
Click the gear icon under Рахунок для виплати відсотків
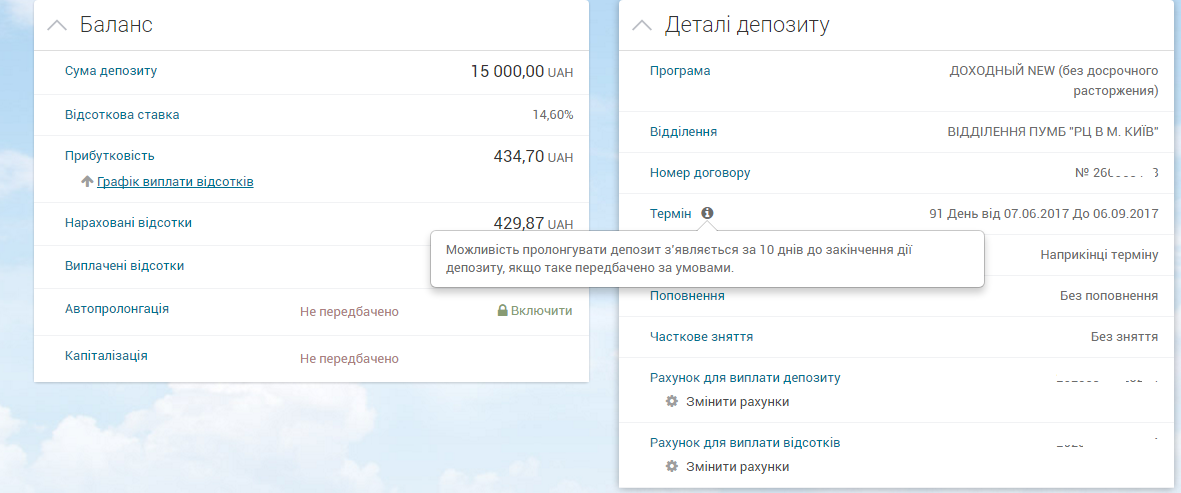(672, 467)
